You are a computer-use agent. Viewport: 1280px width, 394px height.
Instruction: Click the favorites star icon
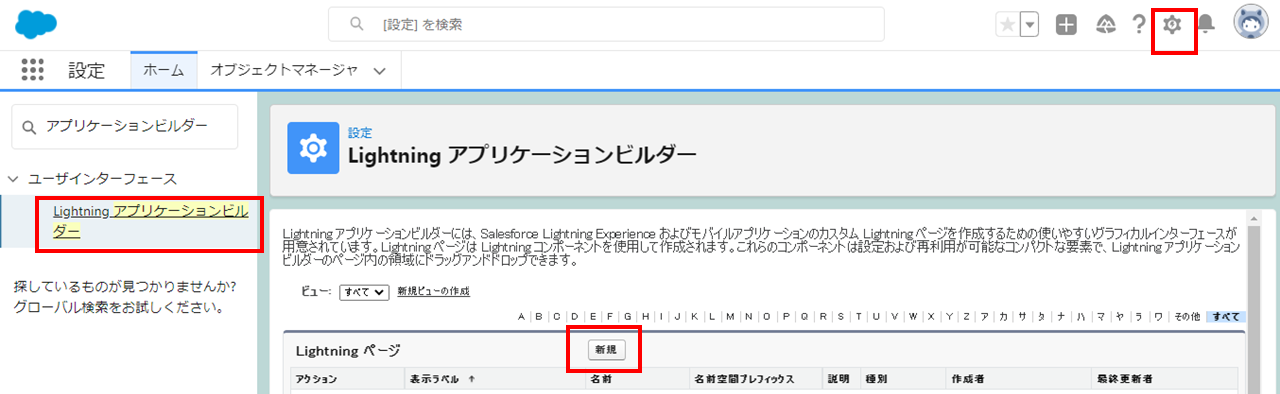click(1007, 24)
